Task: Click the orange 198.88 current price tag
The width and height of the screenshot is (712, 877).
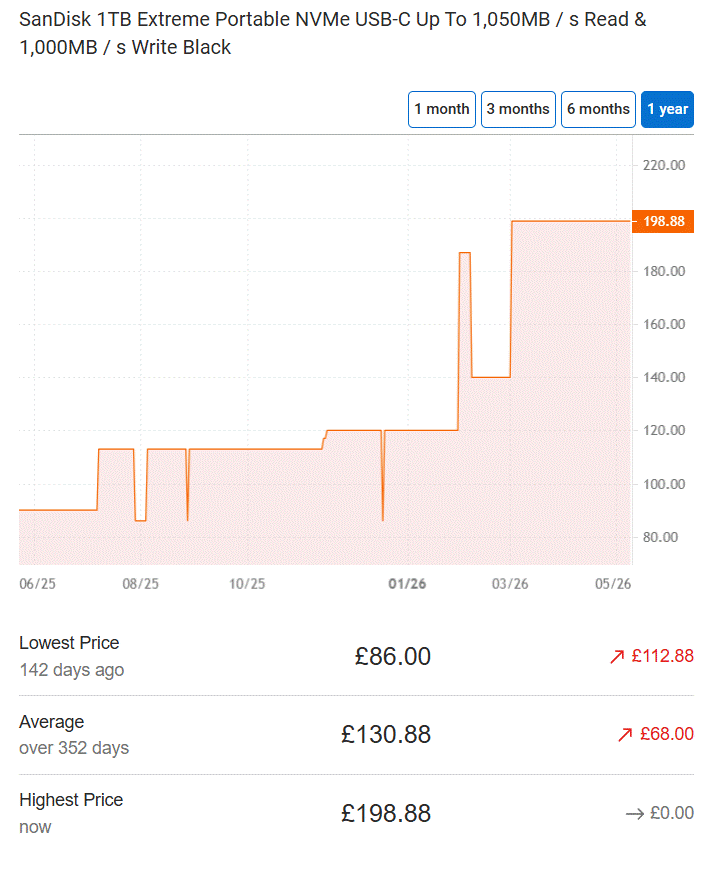Action: click(663, 221)
